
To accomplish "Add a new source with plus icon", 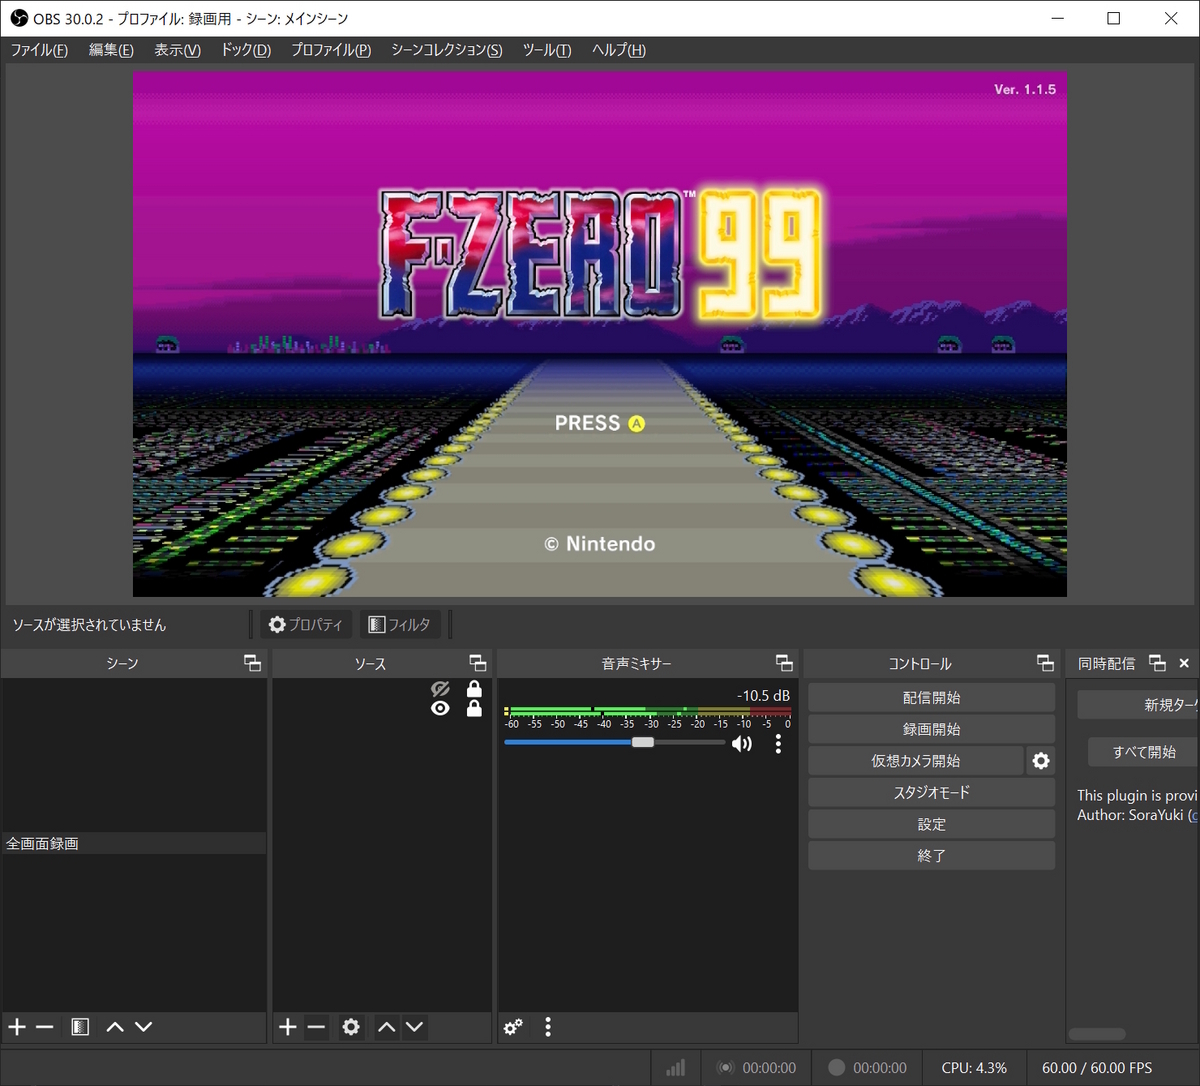I will pyautogui.click(x=288, y=1027).
